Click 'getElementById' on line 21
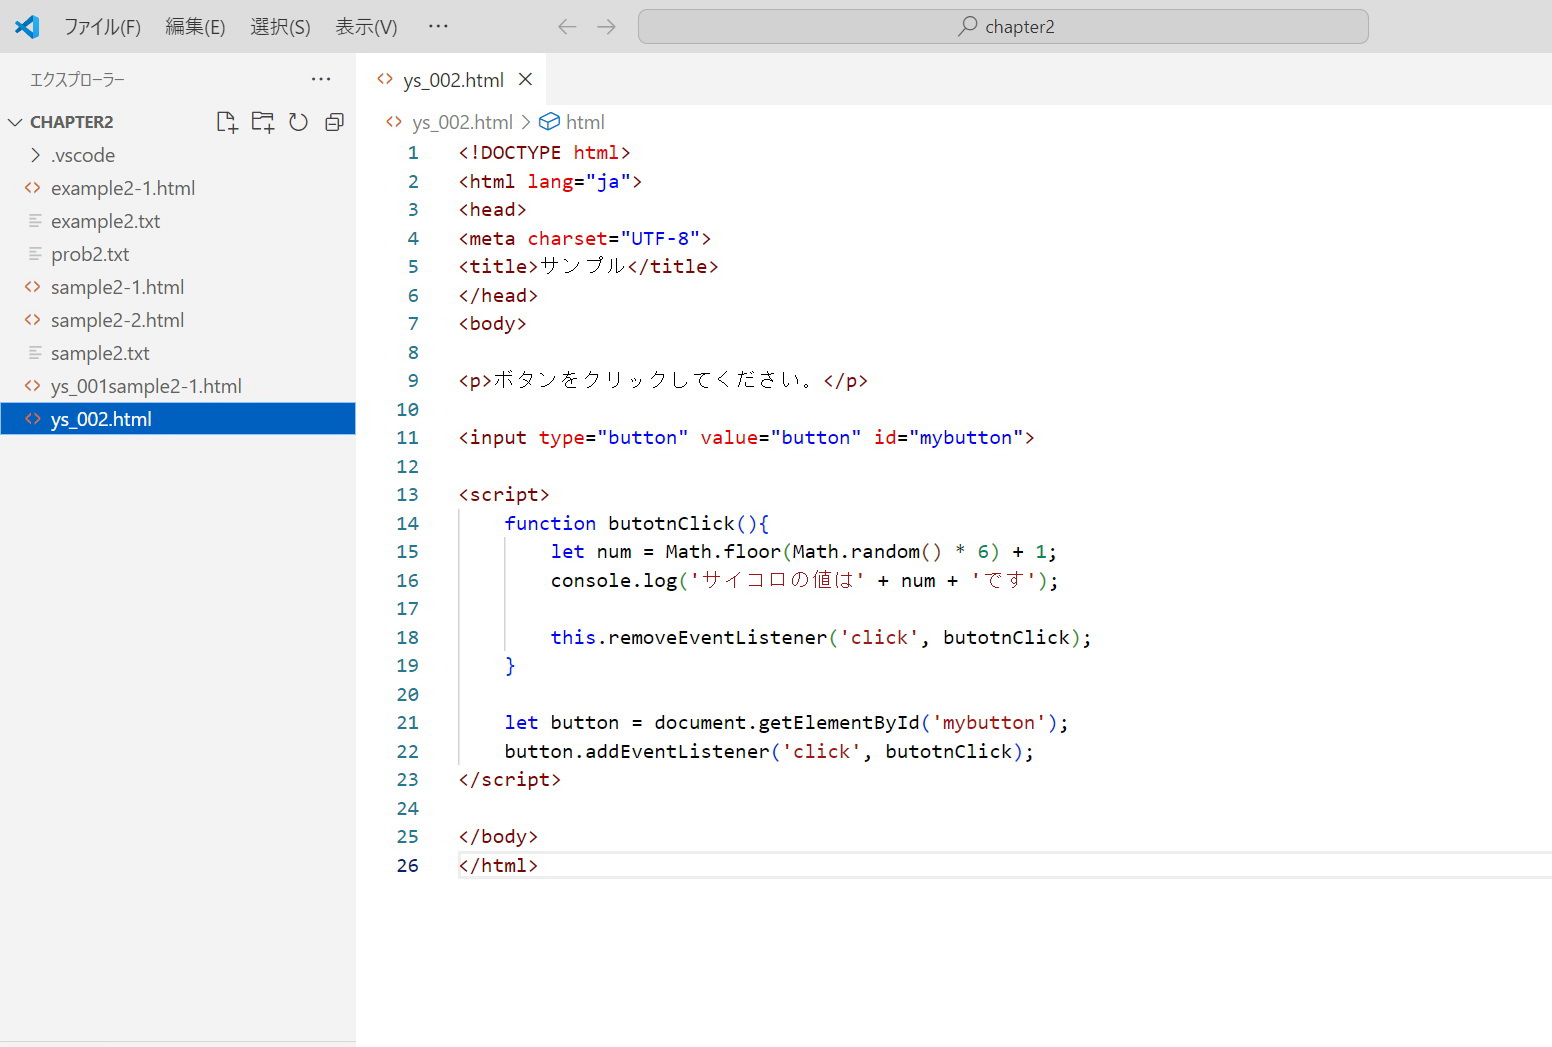Screen dimensions: 1552x1047 [839, 722]
